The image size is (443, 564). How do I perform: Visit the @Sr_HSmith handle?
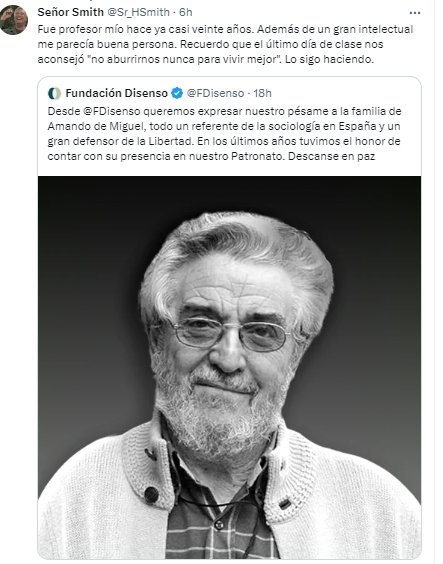point(138,12)
